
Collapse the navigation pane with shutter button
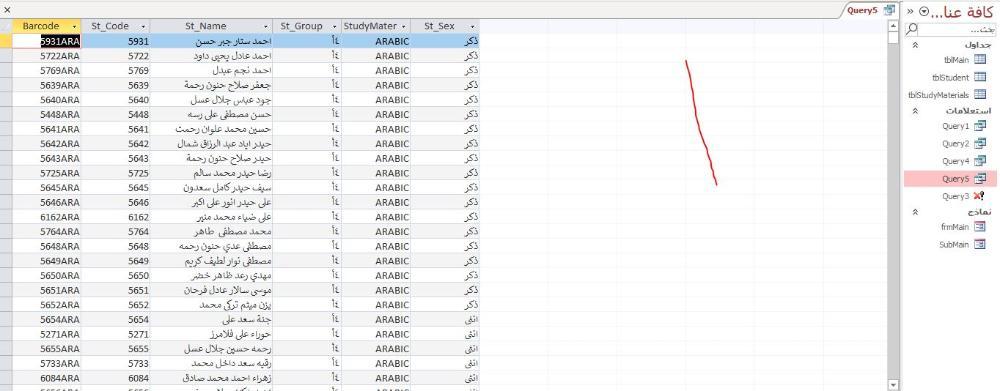[909, 11]
